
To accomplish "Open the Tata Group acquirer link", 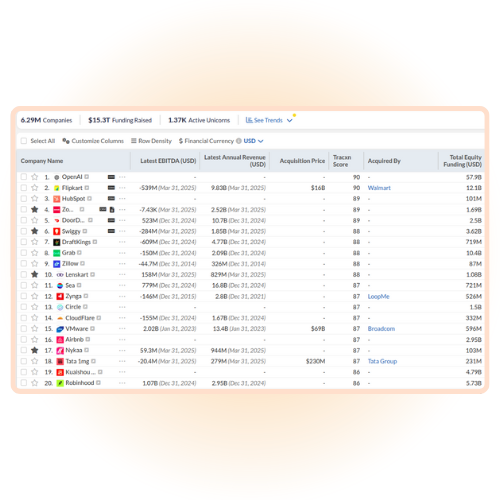I will coord(382,361).
